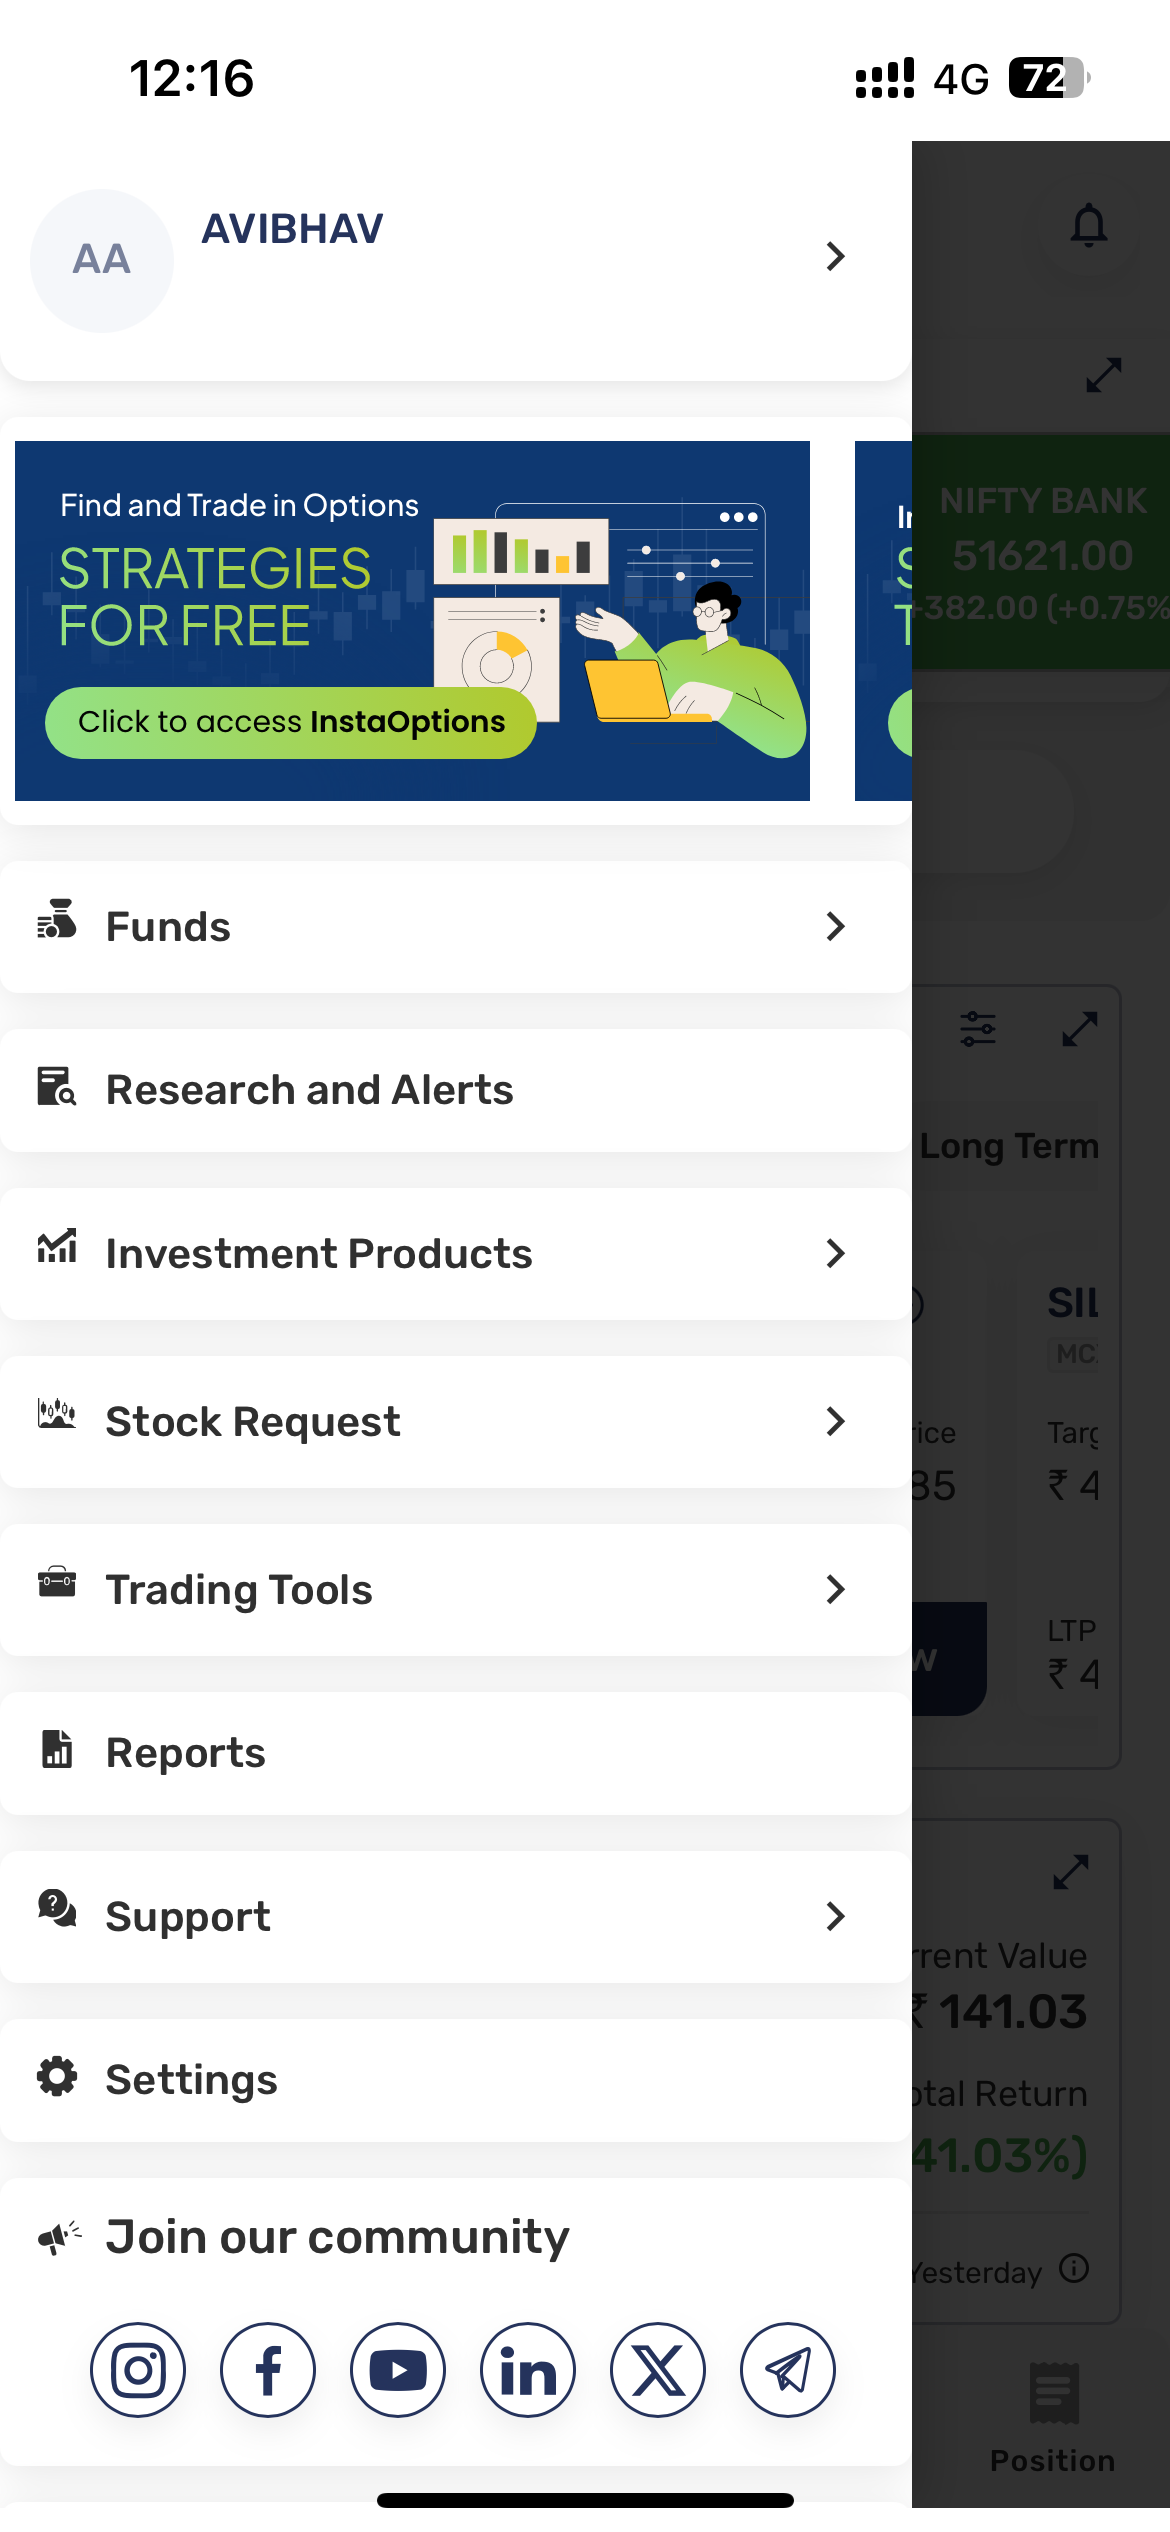Open the X (Twitter) icon
The height and width of the screenshot is (2532, 1170).
[658, 2369]
